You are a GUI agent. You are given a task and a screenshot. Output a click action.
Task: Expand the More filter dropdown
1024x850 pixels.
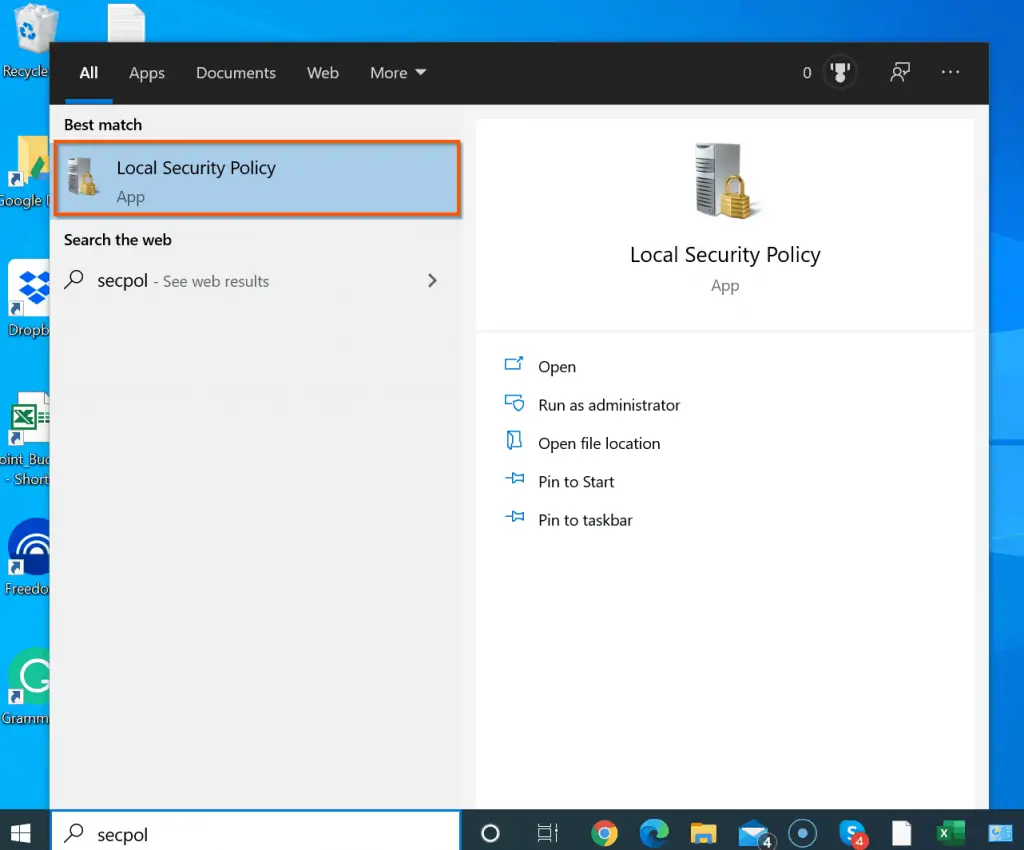click(397, 72)
